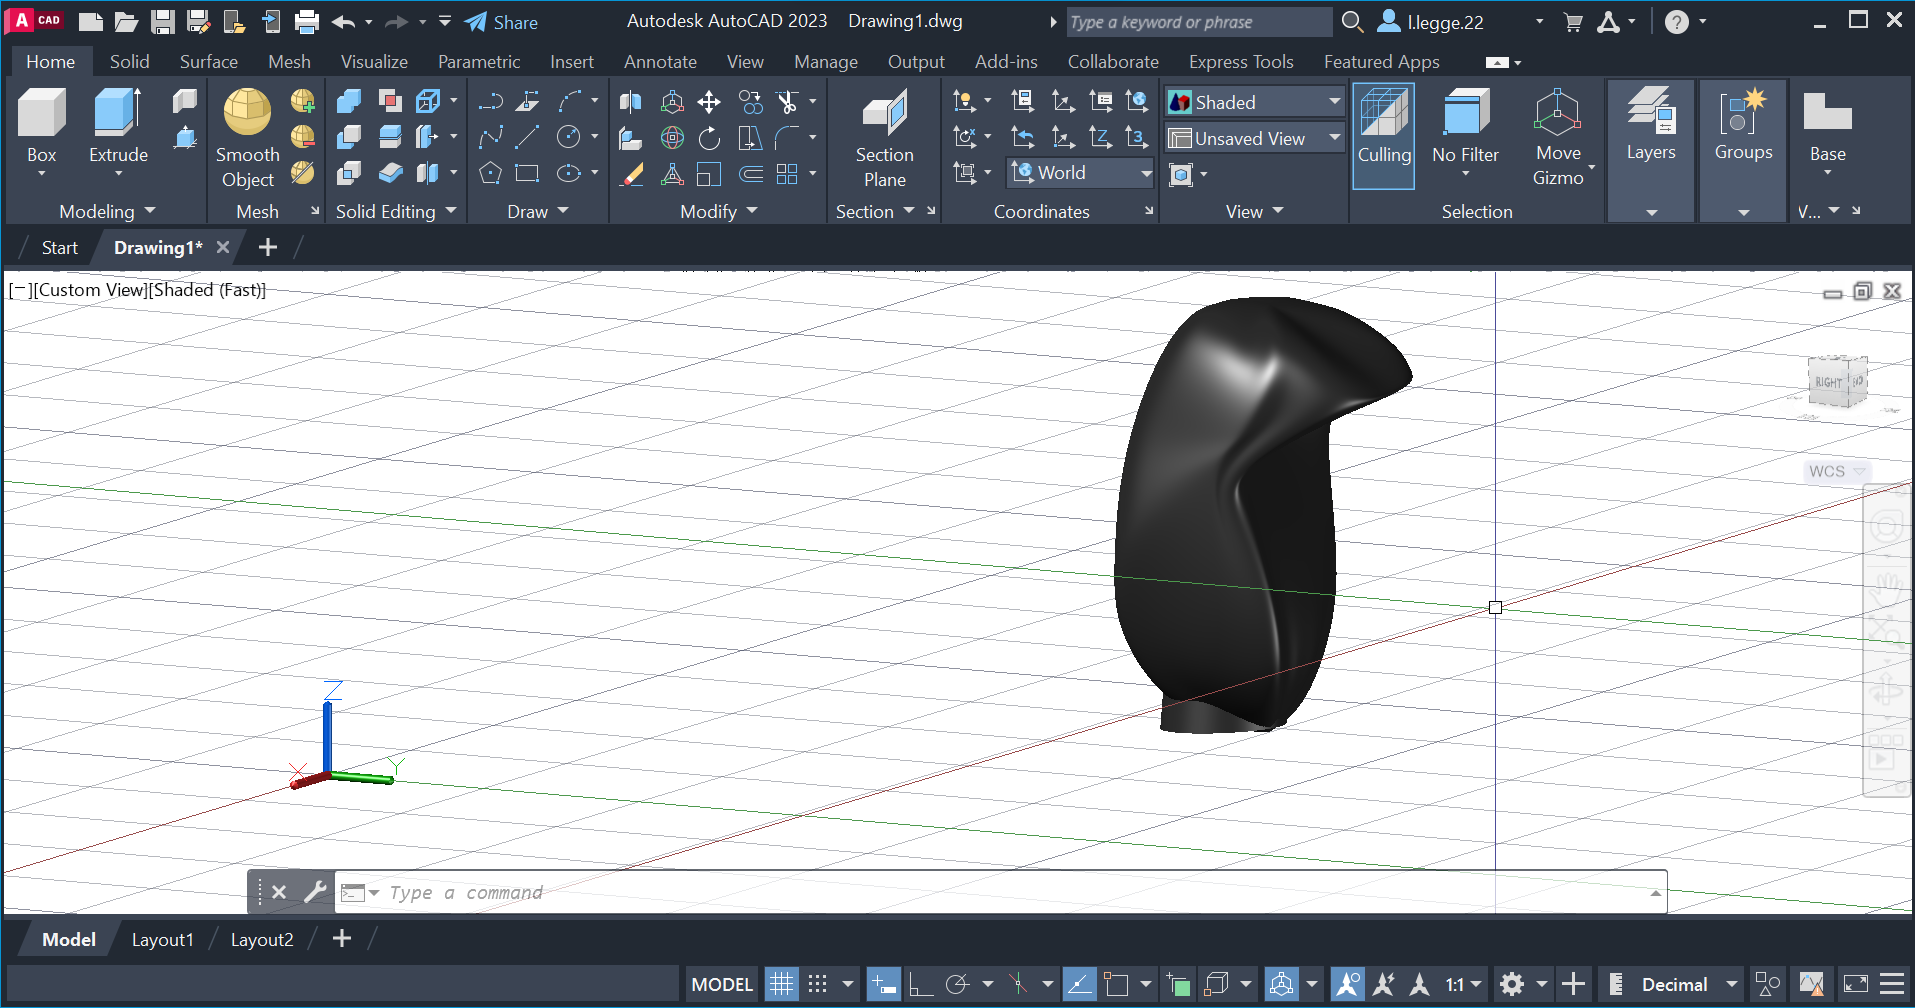Open the Shaded visual style dropdown
The image size is (1915, 1008).
(1255, 102)
